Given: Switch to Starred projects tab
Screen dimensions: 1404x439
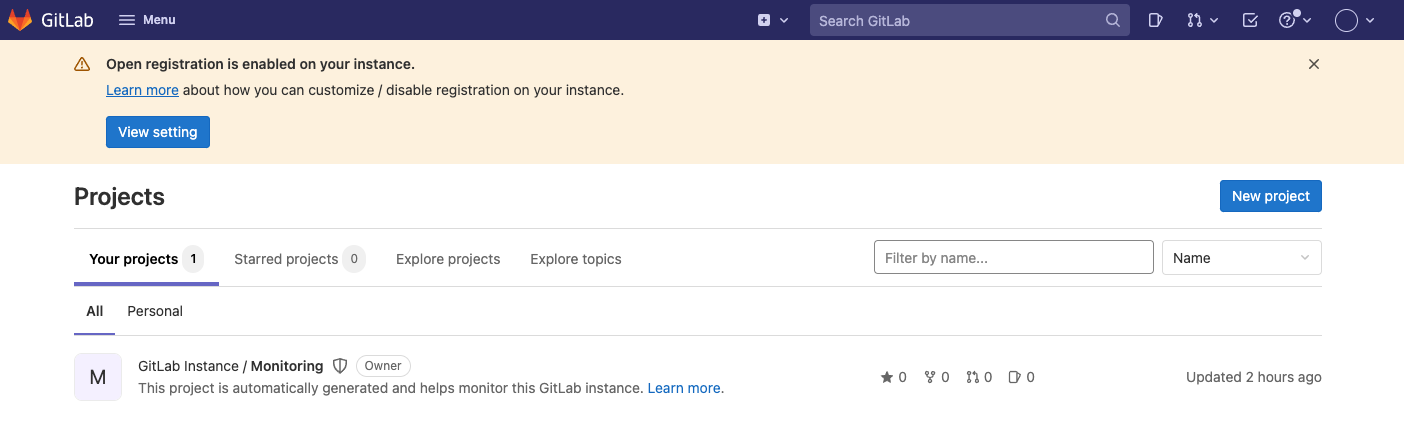Looking at the screenshot, I should (300, 259).
